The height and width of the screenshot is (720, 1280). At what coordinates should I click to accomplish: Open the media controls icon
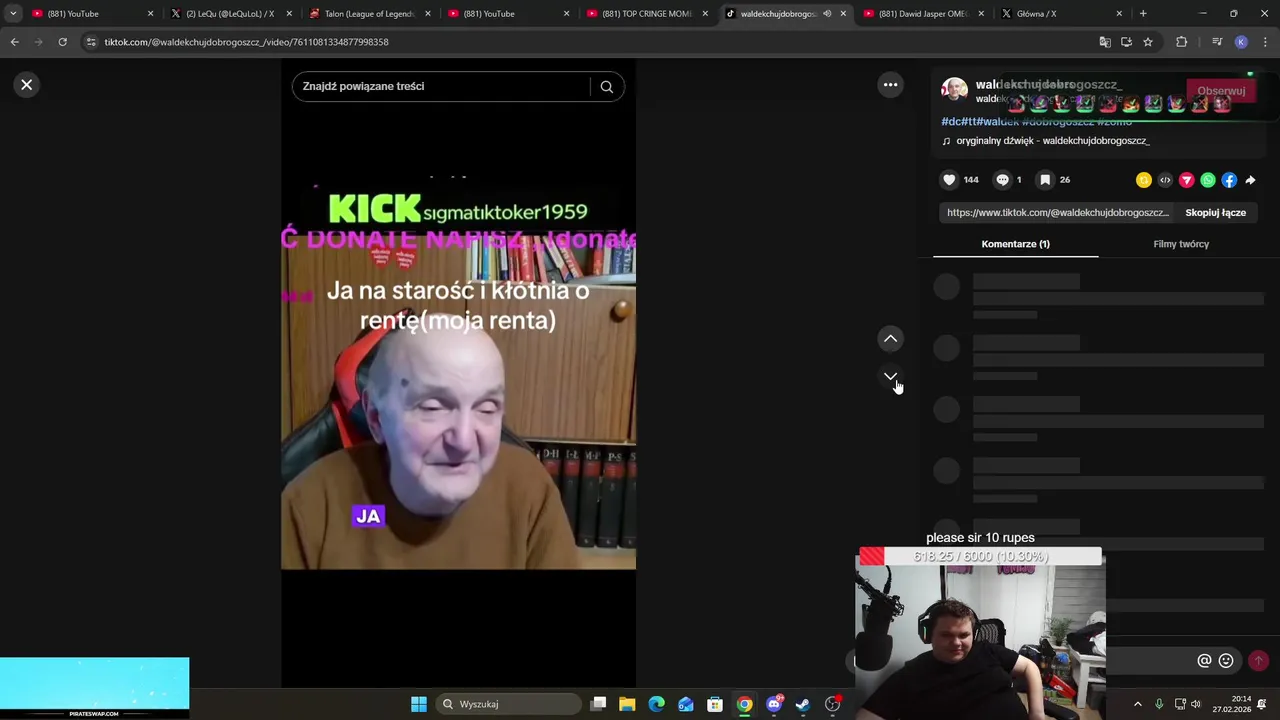1217,42
